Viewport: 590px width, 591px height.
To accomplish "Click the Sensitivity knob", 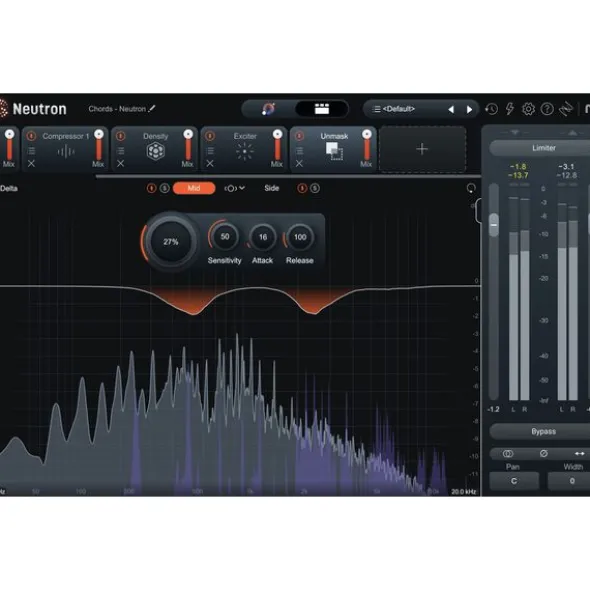I will [x=225, y=237].
